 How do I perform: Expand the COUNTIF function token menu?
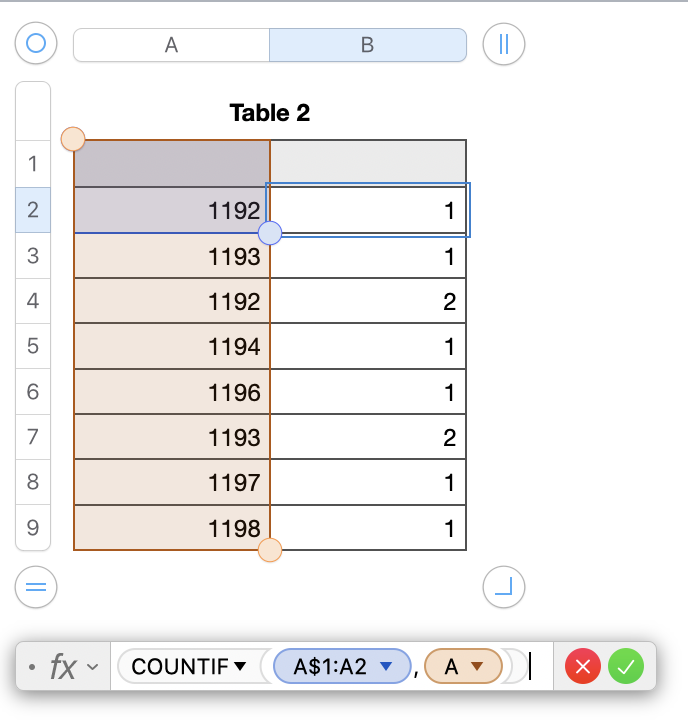pos(240,666)
